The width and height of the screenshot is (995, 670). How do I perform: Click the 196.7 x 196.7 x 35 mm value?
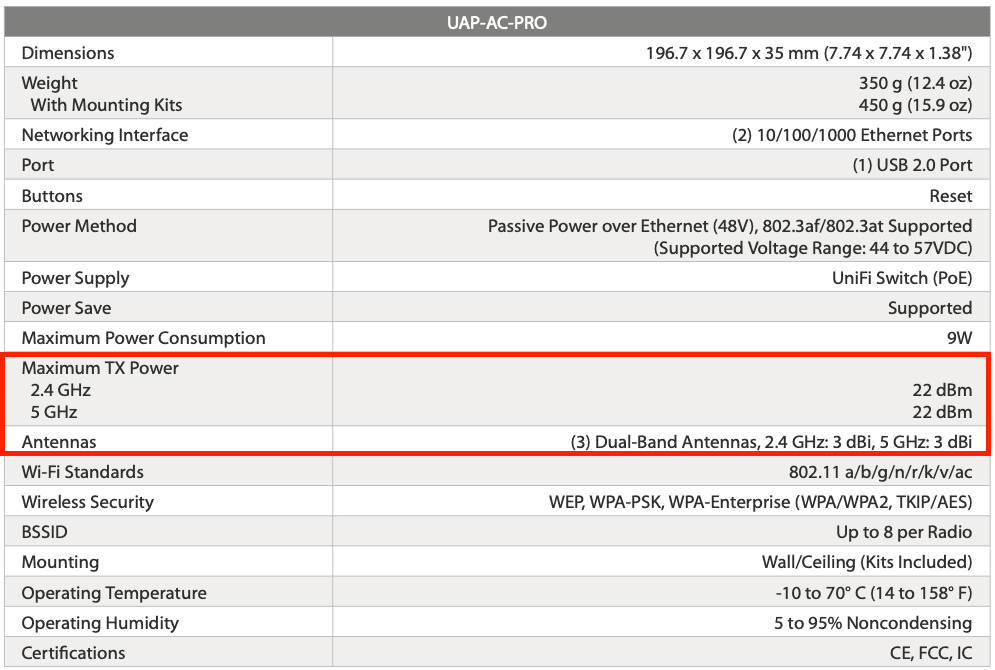click(x=809, y=53)
